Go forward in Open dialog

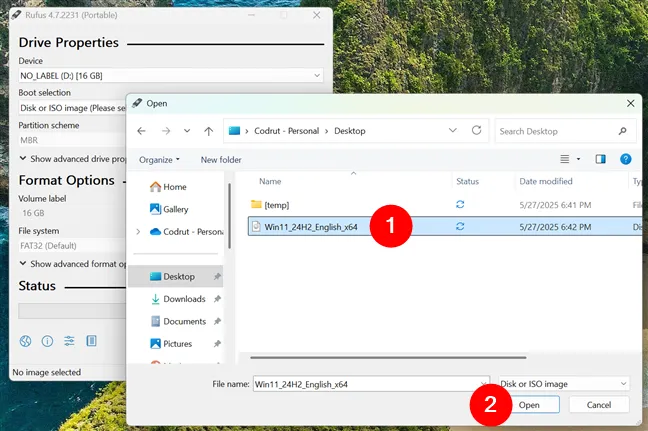pos(166,131)
